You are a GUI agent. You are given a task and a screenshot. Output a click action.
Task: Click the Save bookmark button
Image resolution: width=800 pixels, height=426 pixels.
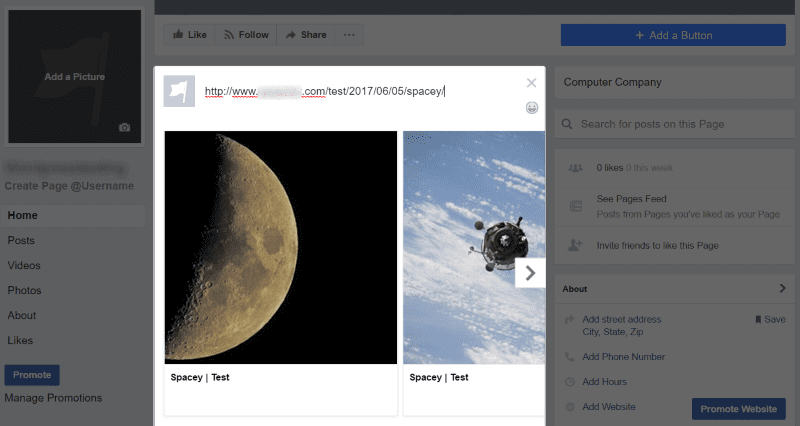pyautogui.click(x=770, y=319)
